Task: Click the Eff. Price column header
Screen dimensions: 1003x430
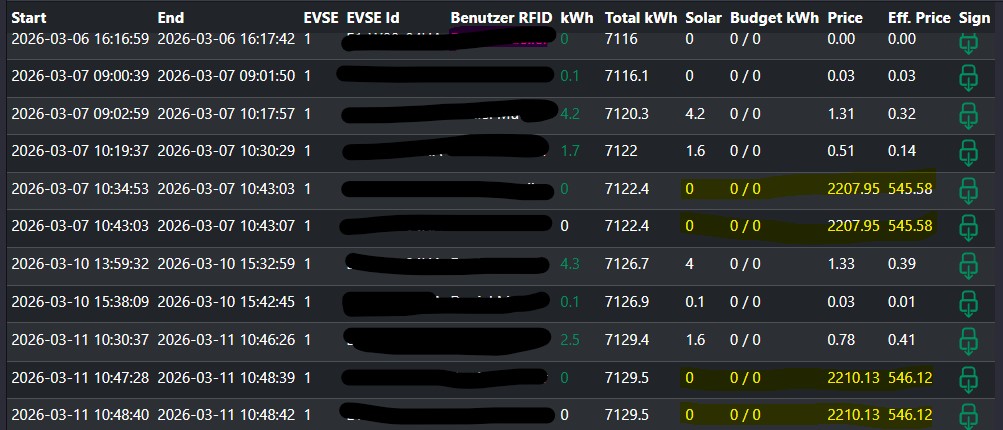Action: (917, 18)
